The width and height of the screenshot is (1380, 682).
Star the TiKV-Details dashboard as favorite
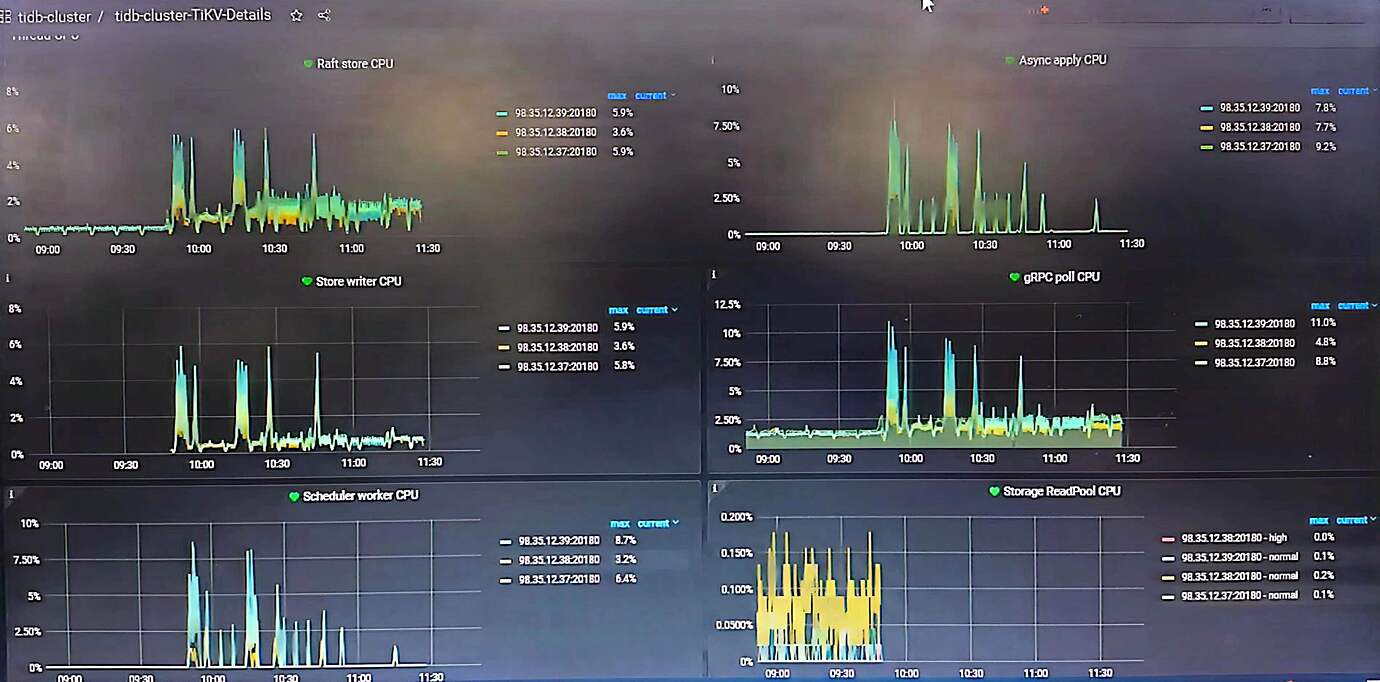tap(296, 16)
